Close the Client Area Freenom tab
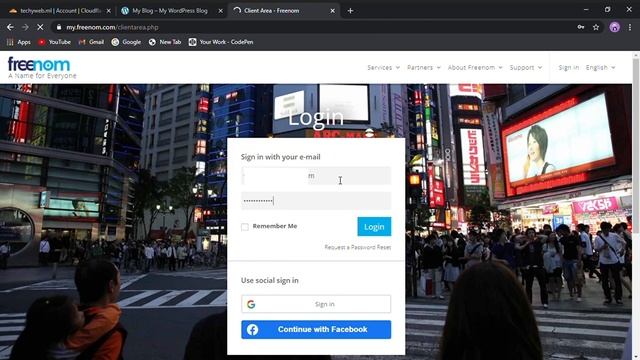This screenshot has height=360, width=640. click(x=332, y=11)
